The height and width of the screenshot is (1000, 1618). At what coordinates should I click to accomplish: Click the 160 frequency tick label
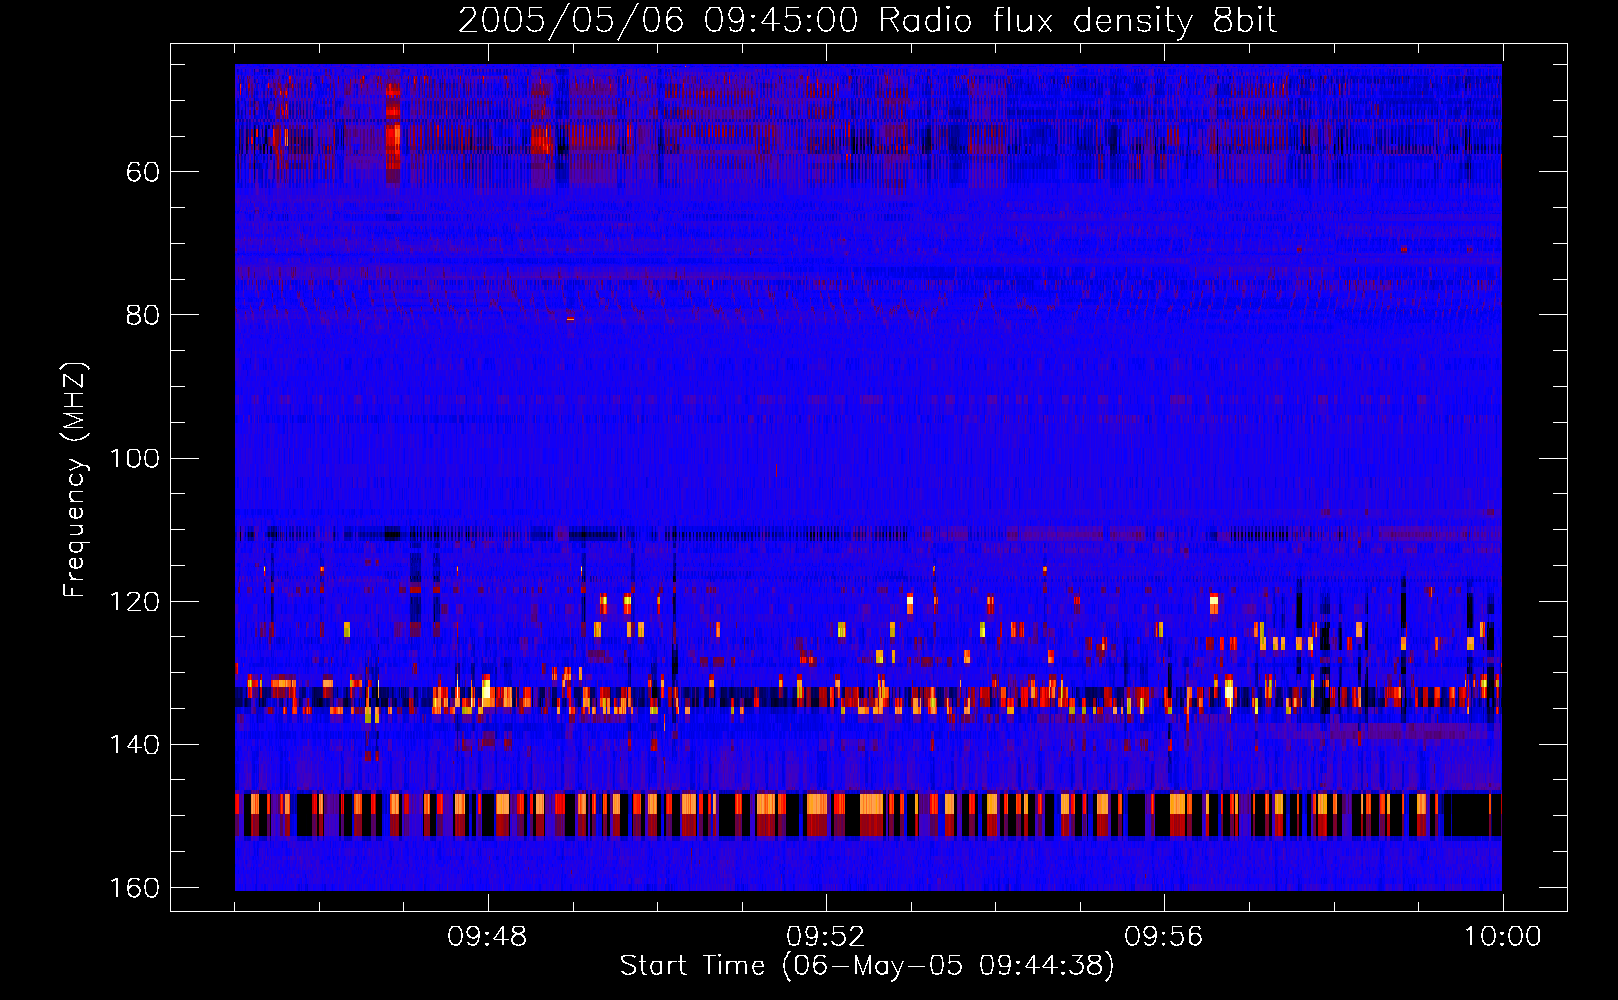[134, 888]
